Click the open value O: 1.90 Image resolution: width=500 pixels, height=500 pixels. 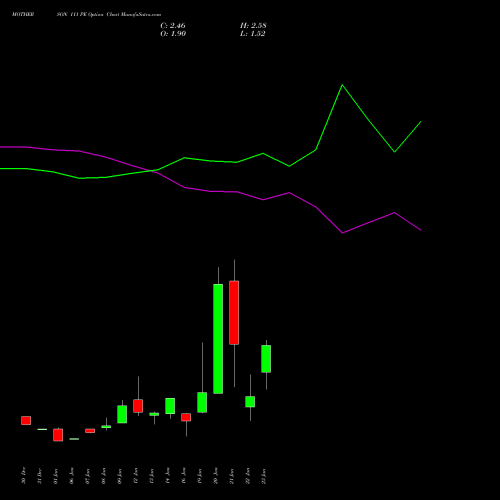[x=173, y=34]
